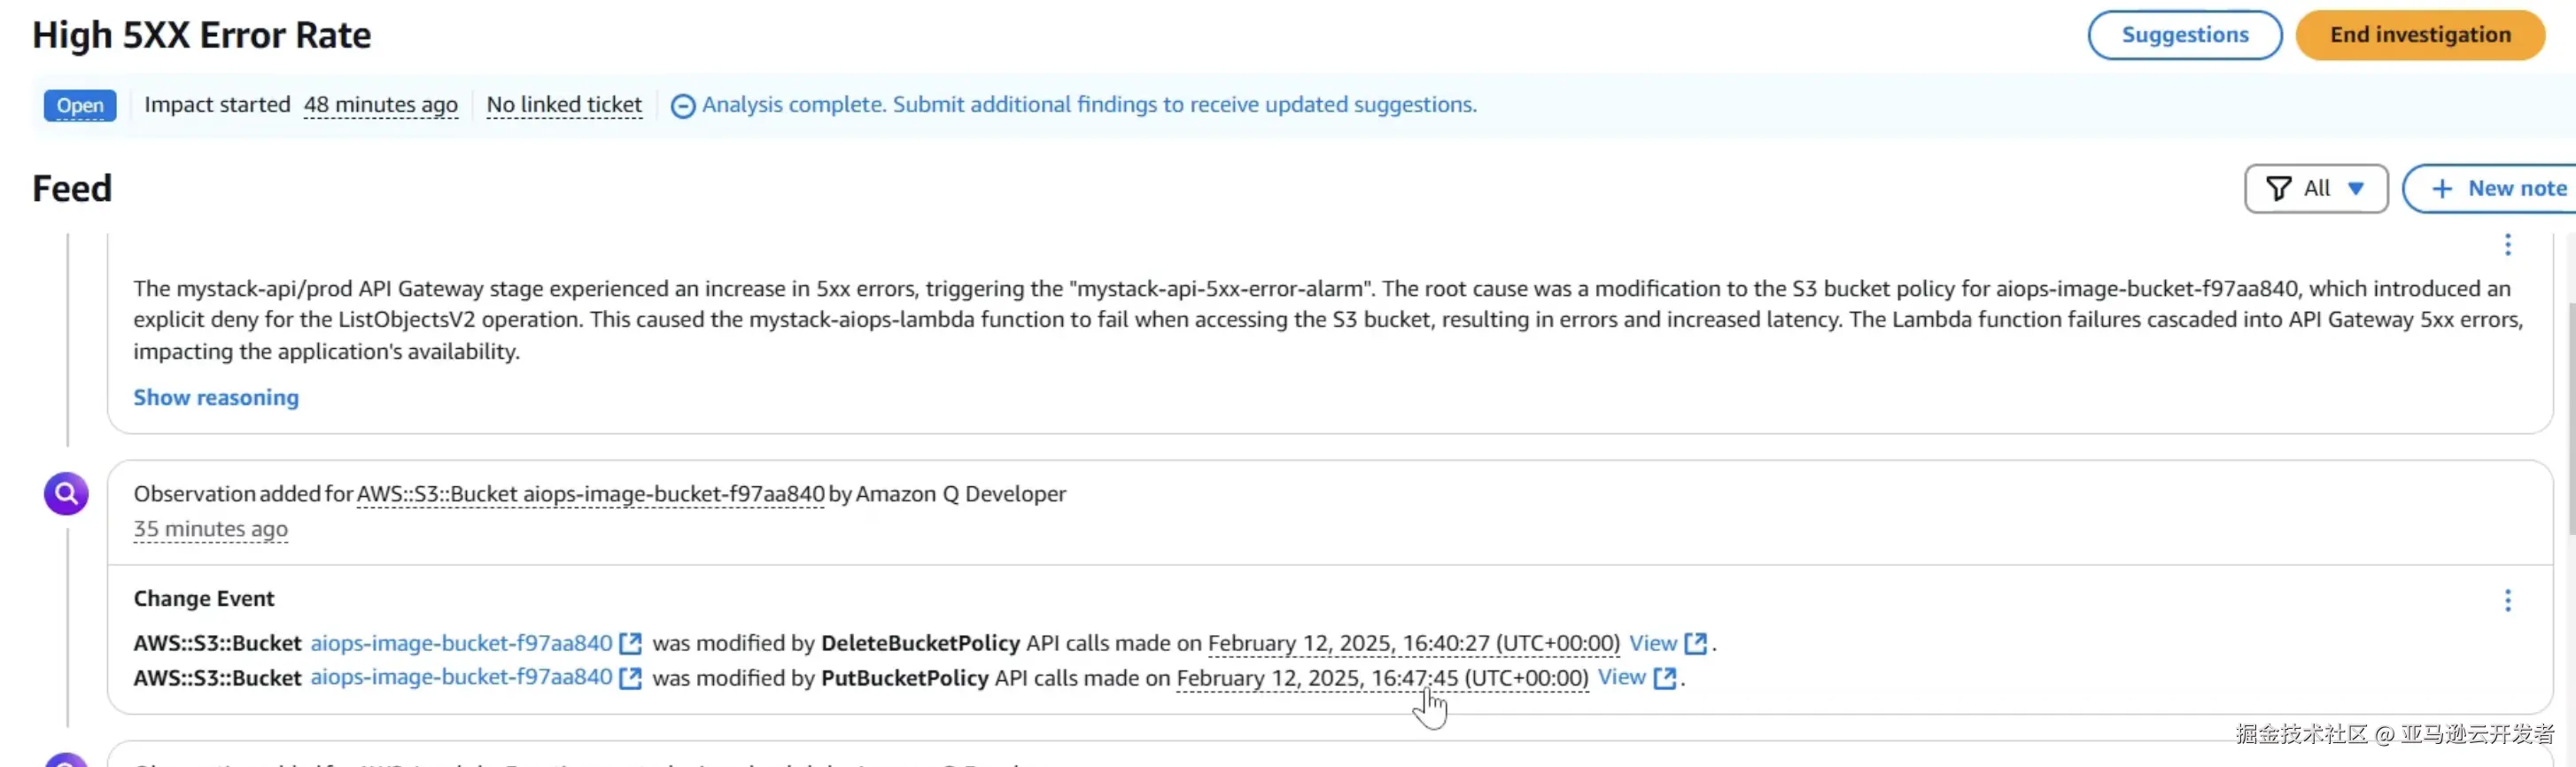Viewport: 2576px width, 767px height.
Task: Expand Show reasoning link
Action: tap(216, 398)
